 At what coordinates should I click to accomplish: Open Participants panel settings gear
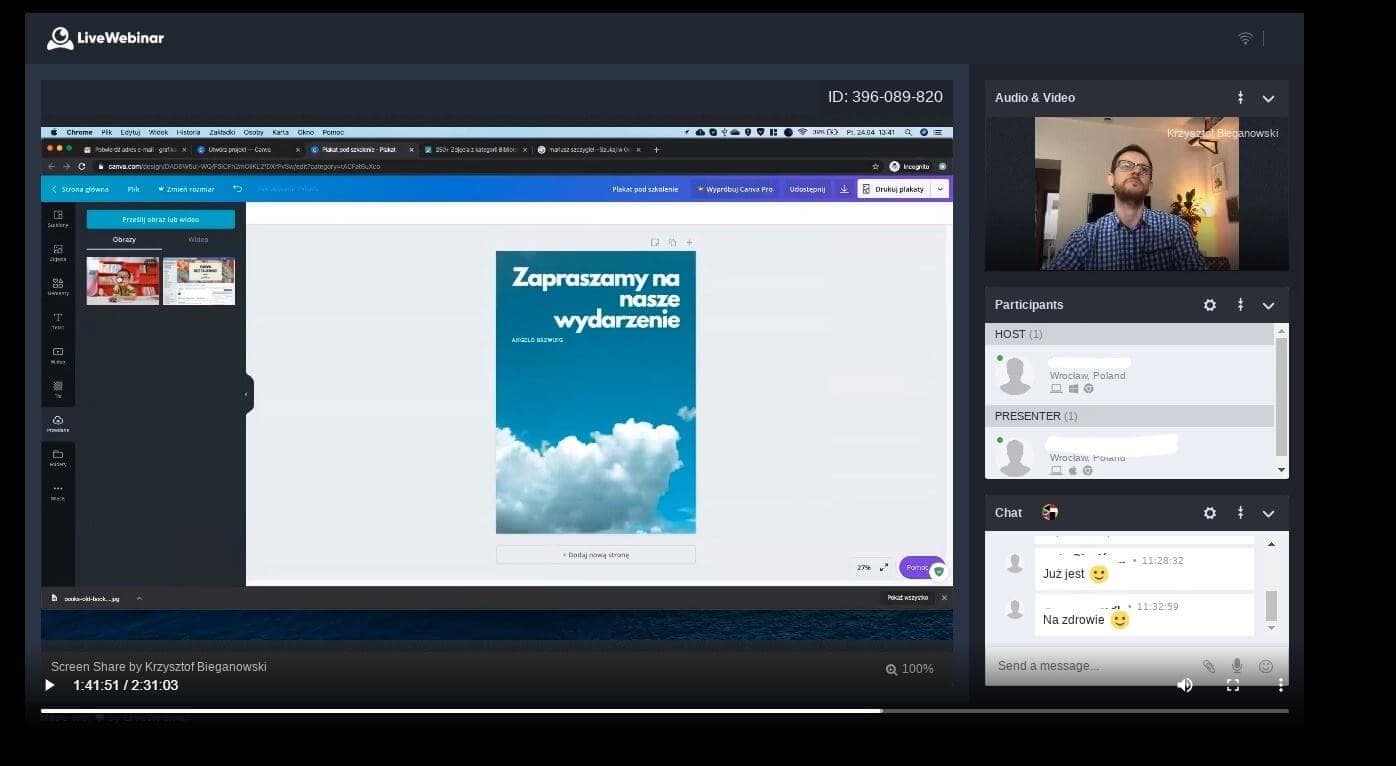(1210, 305)
